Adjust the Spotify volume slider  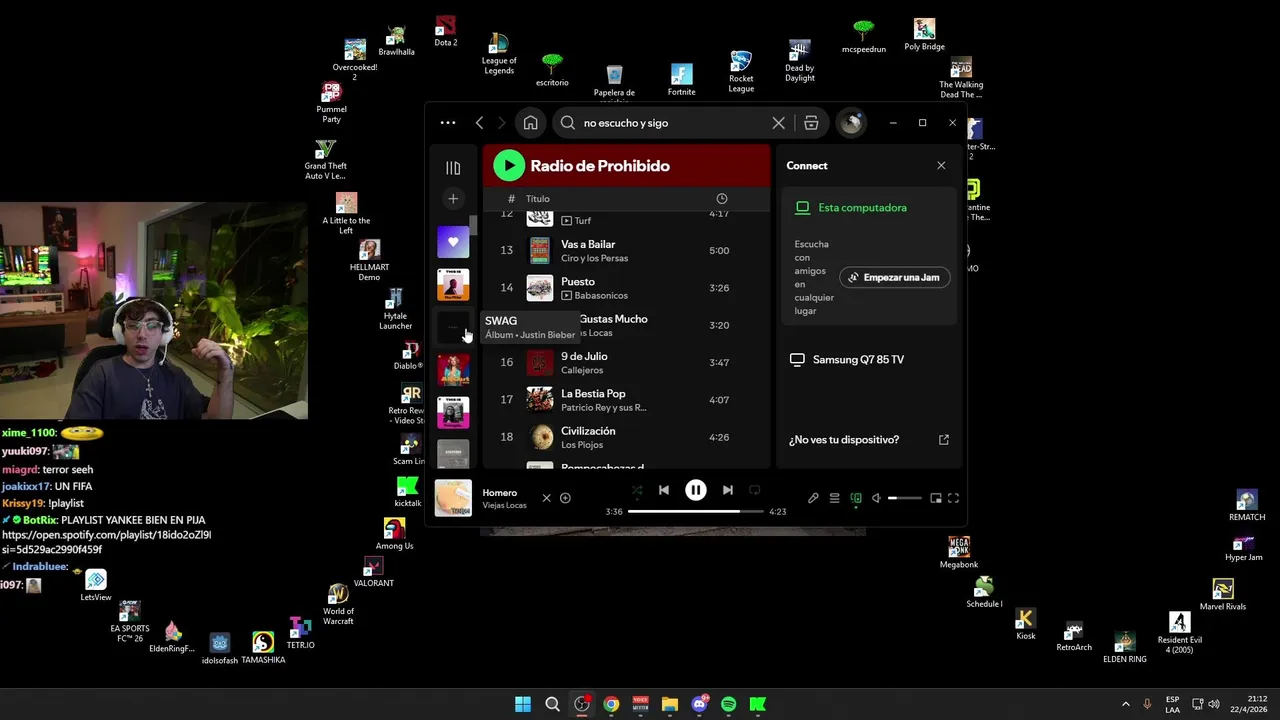pos(905,498)
